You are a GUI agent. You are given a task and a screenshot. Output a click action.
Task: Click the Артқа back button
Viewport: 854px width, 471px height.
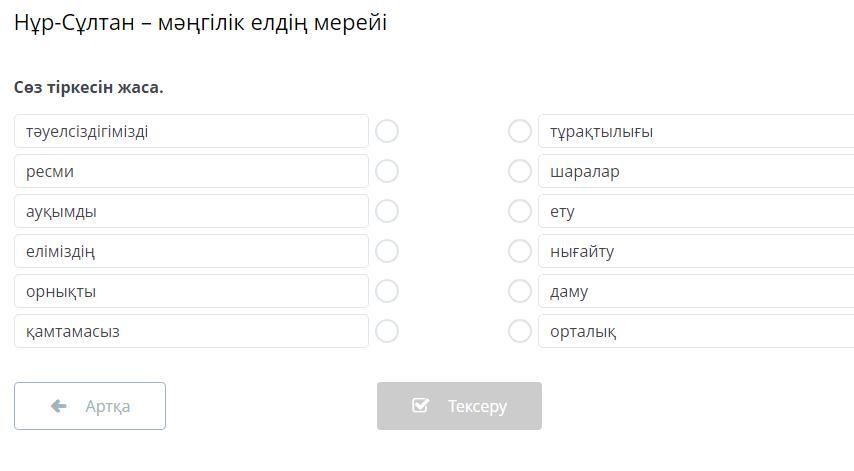[x=90, y=406]
